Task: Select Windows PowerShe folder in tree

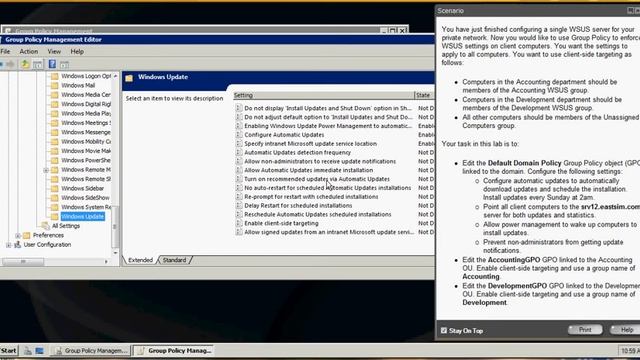Action: point(86,160)
